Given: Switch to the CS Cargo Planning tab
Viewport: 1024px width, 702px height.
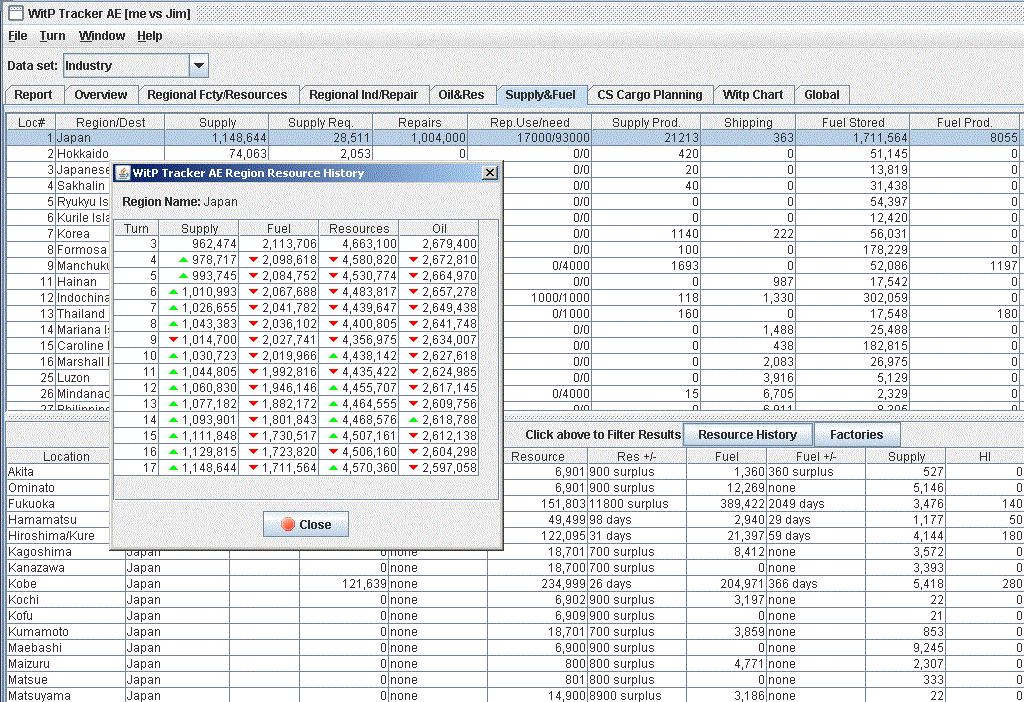Looking at the screenshot, I should (649, 95).
